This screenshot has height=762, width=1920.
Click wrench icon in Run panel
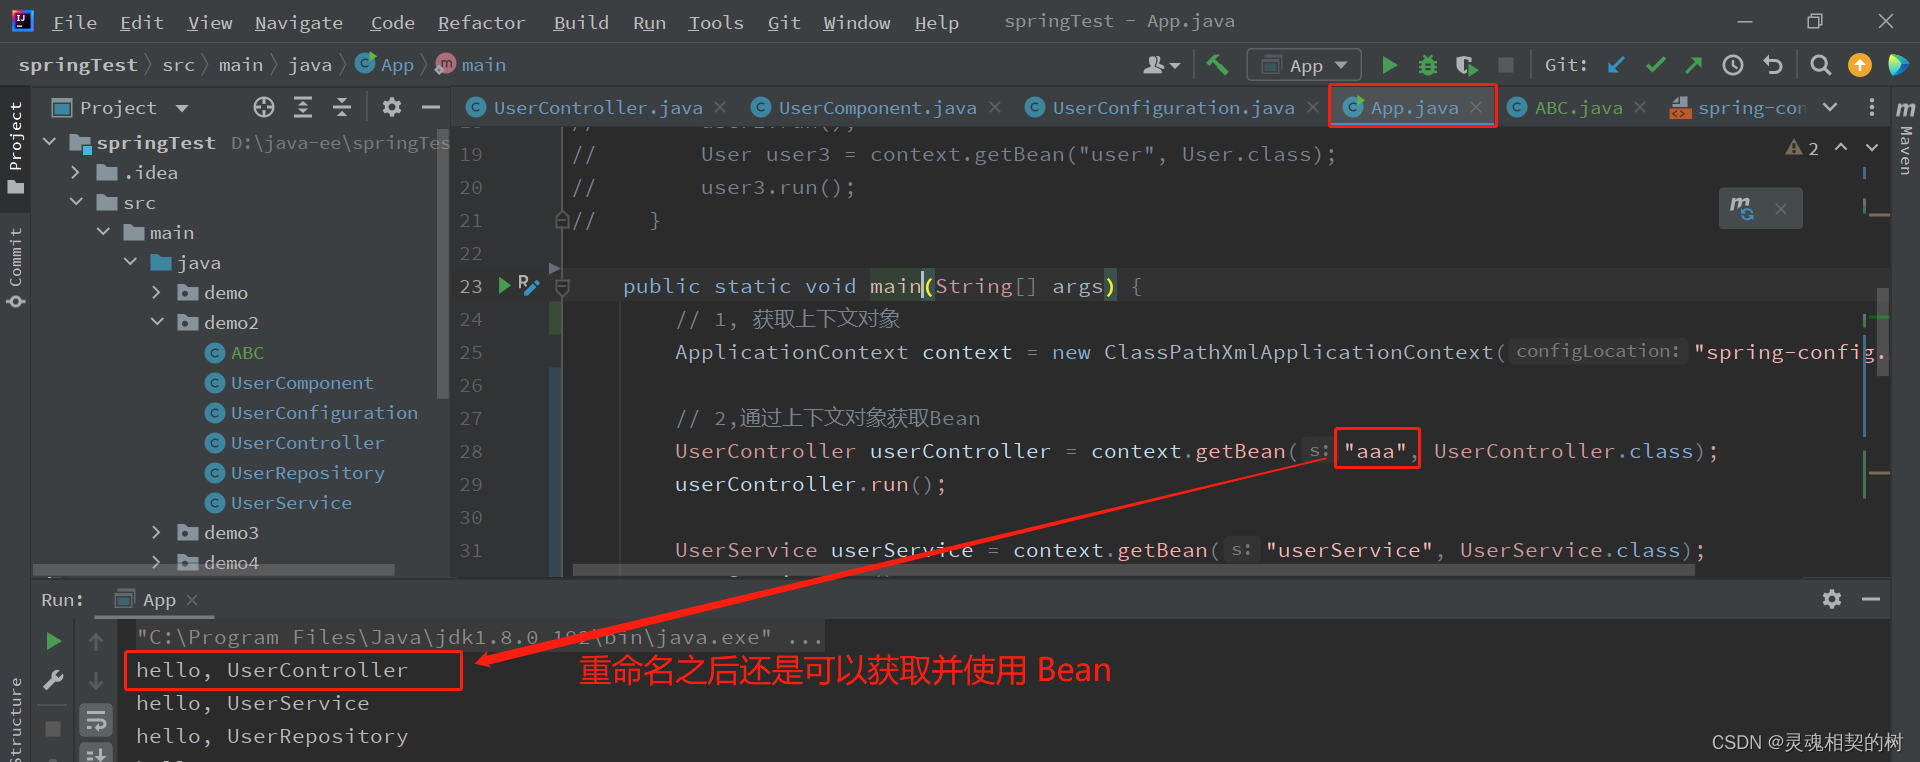tap(54, 680)
